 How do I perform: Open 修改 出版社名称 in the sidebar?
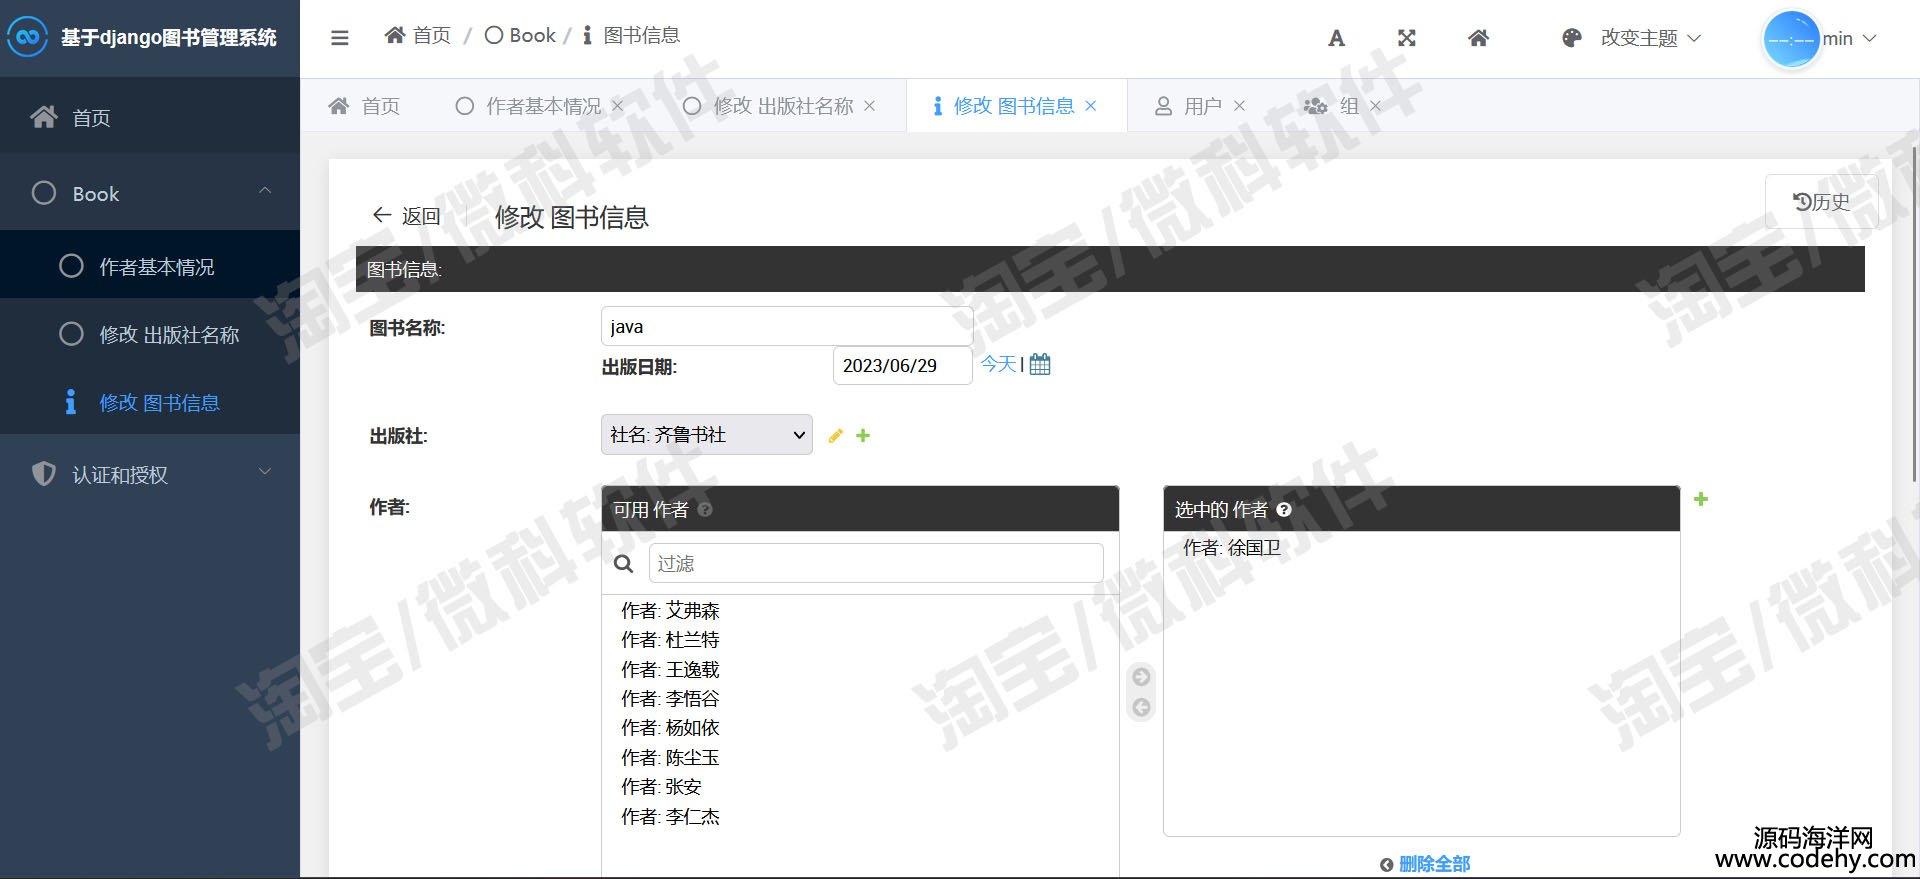click(x=150, y=334)
